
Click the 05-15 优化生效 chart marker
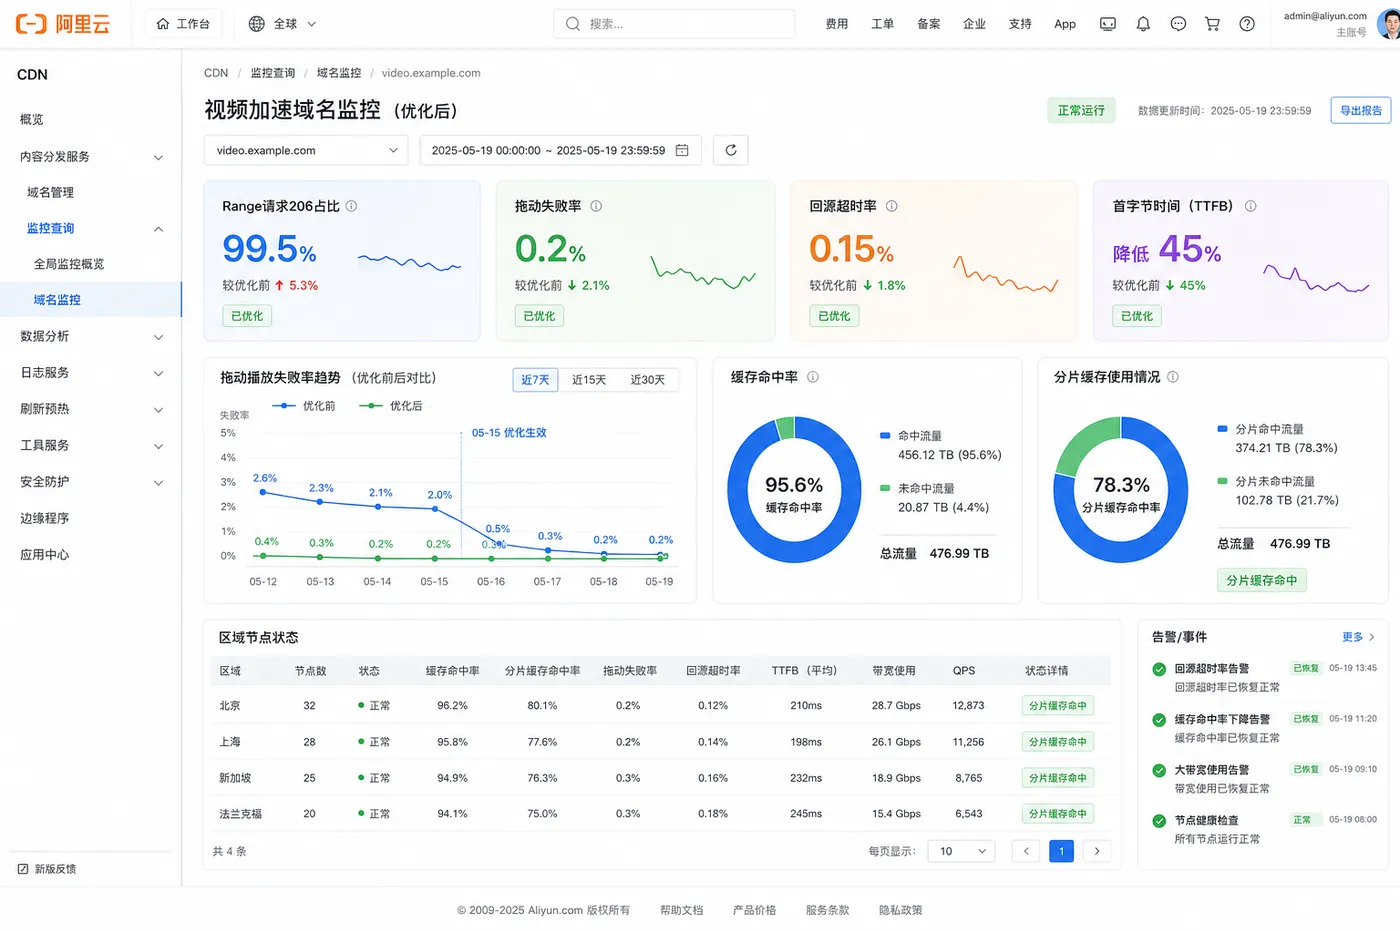click(x=509, y=433)
